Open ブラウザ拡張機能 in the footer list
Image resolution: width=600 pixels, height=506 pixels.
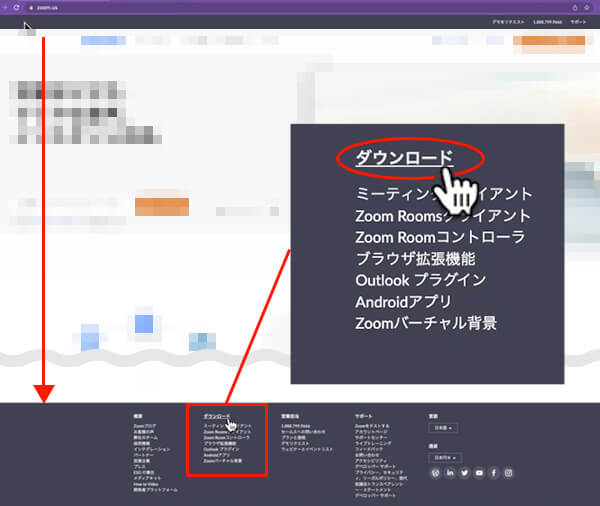[x=220, y=443]
